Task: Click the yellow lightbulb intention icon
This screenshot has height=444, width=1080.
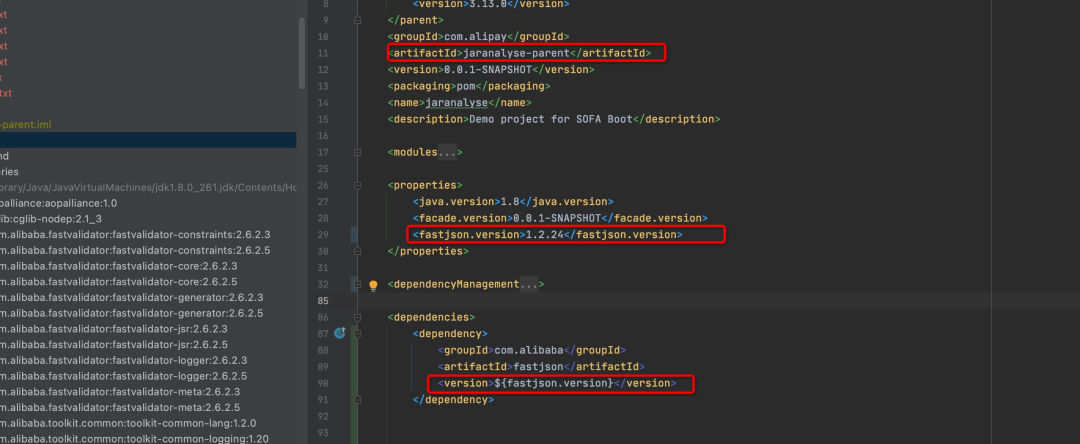Action: [x=373, y=285]
